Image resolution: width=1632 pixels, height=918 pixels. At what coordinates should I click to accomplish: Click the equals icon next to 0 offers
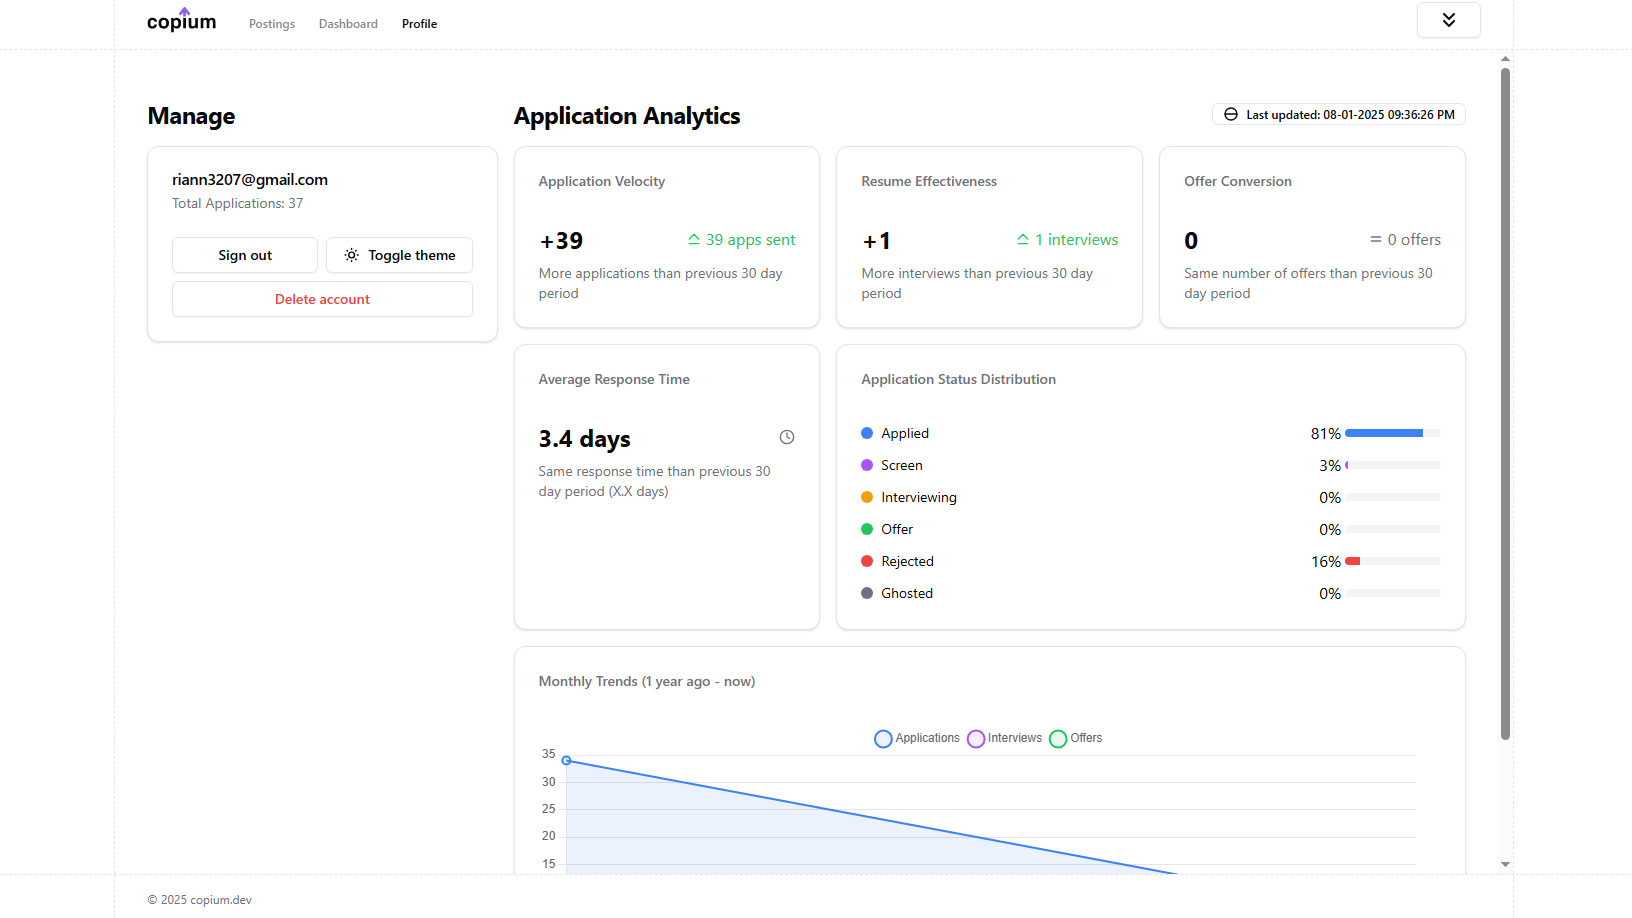coord(1375,240)
